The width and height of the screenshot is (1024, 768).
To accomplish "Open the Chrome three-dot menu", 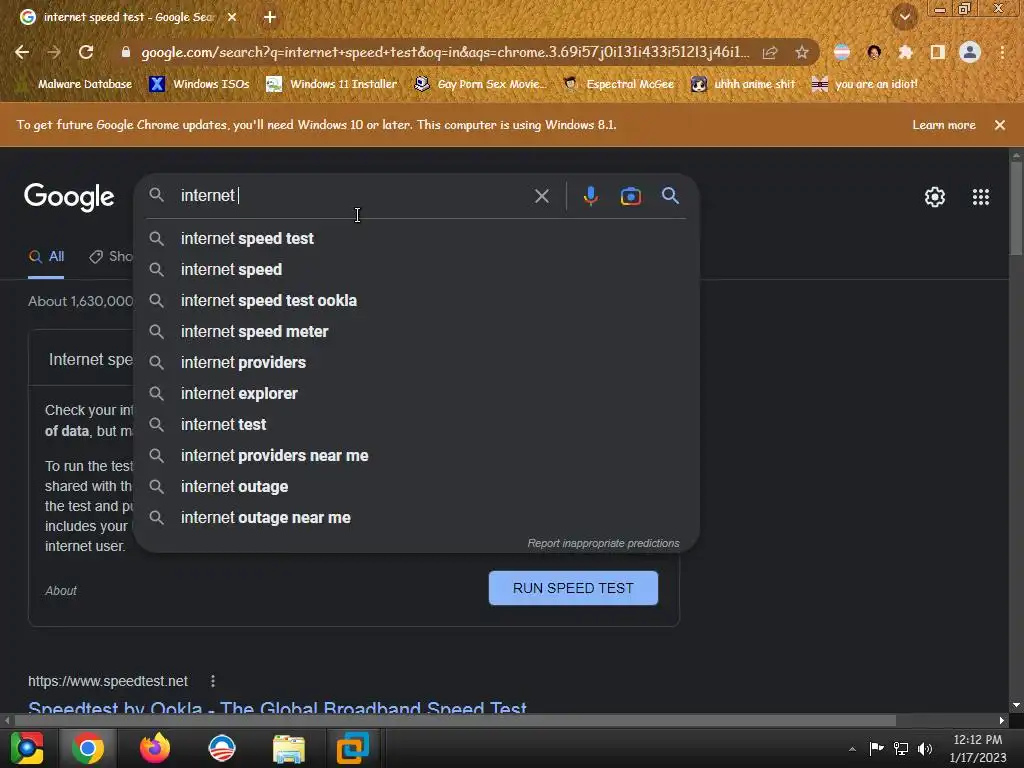I will tap(1002, 52).
